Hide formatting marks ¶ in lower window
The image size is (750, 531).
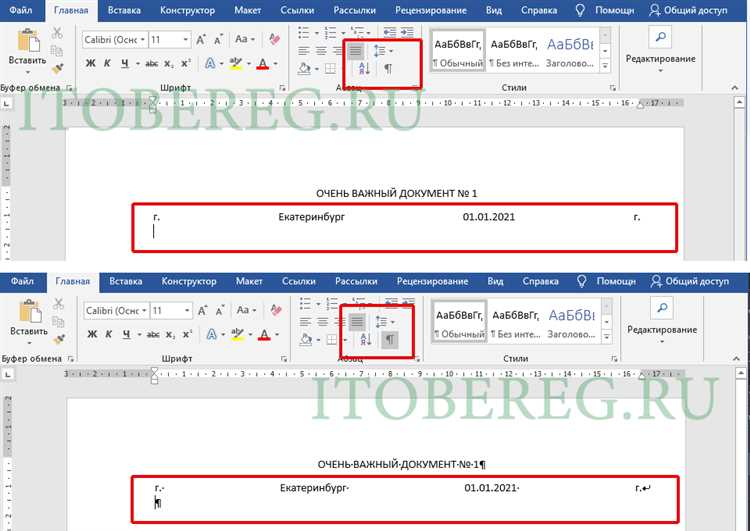coord(390,340)
